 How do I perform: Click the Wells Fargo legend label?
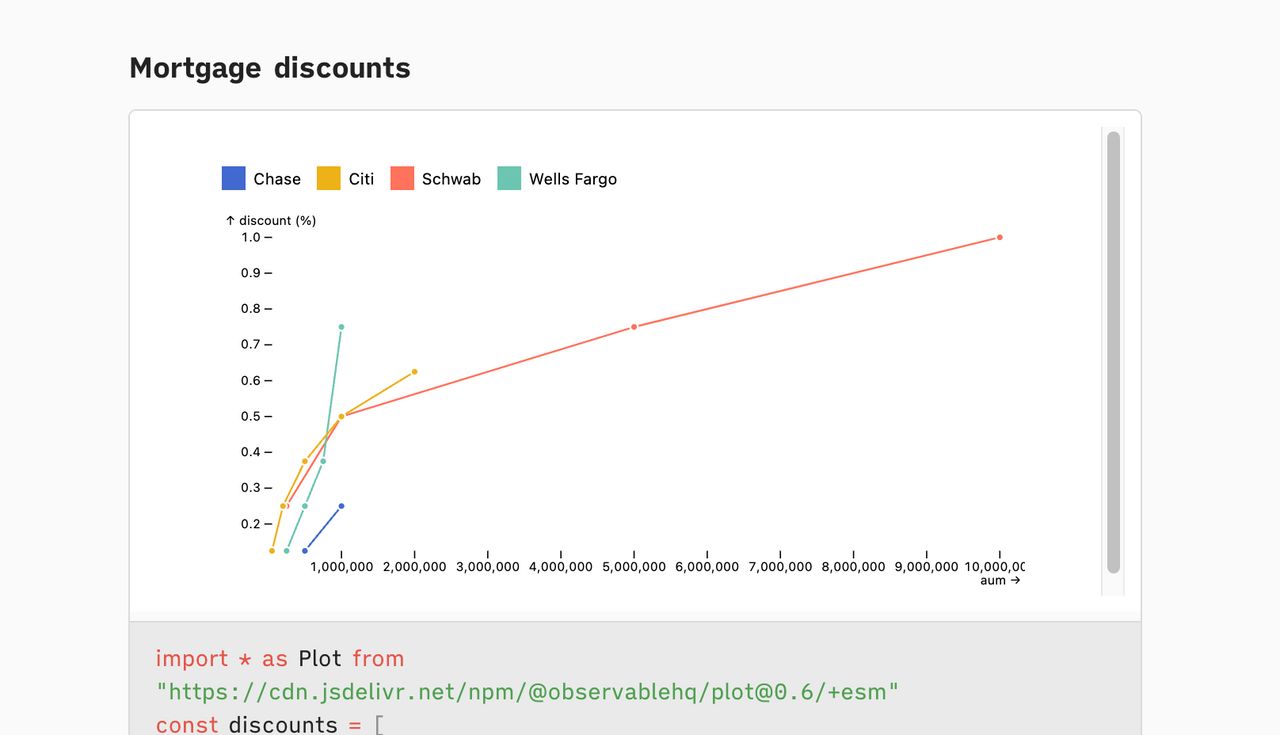[x=572, y=179]
